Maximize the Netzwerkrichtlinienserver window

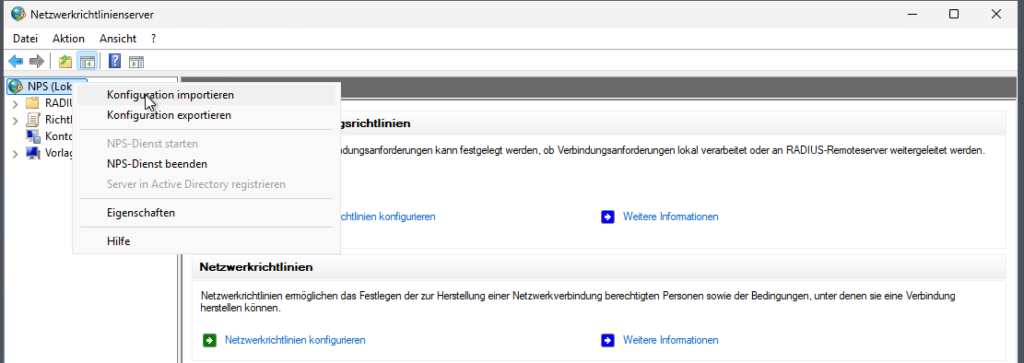954,14
